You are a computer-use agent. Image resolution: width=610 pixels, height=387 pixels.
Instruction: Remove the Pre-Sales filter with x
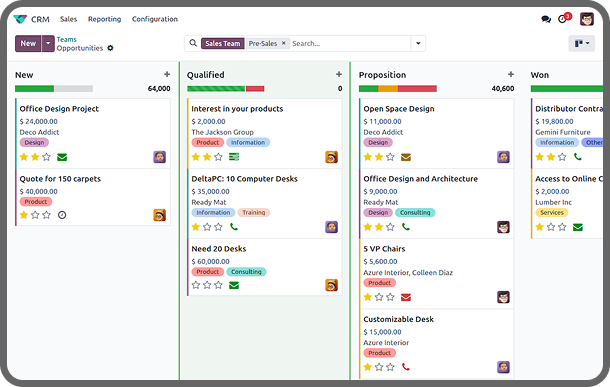point(284,43)
